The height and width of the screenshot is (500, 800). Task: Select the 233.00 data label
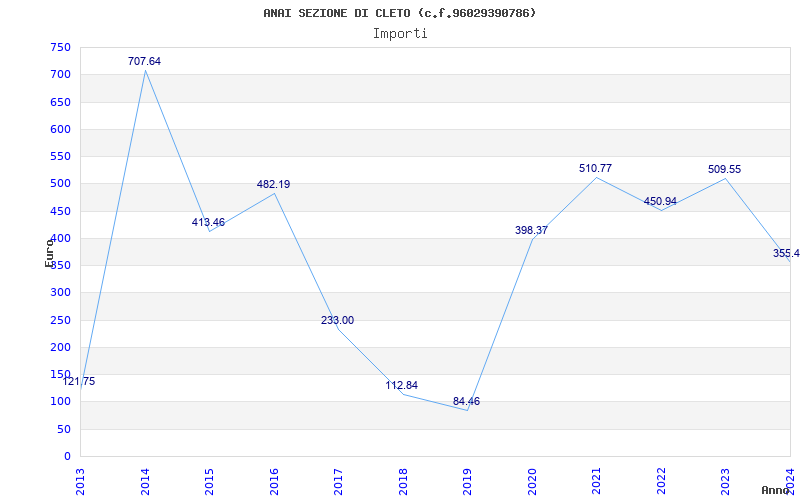click(x=337, y=320)
